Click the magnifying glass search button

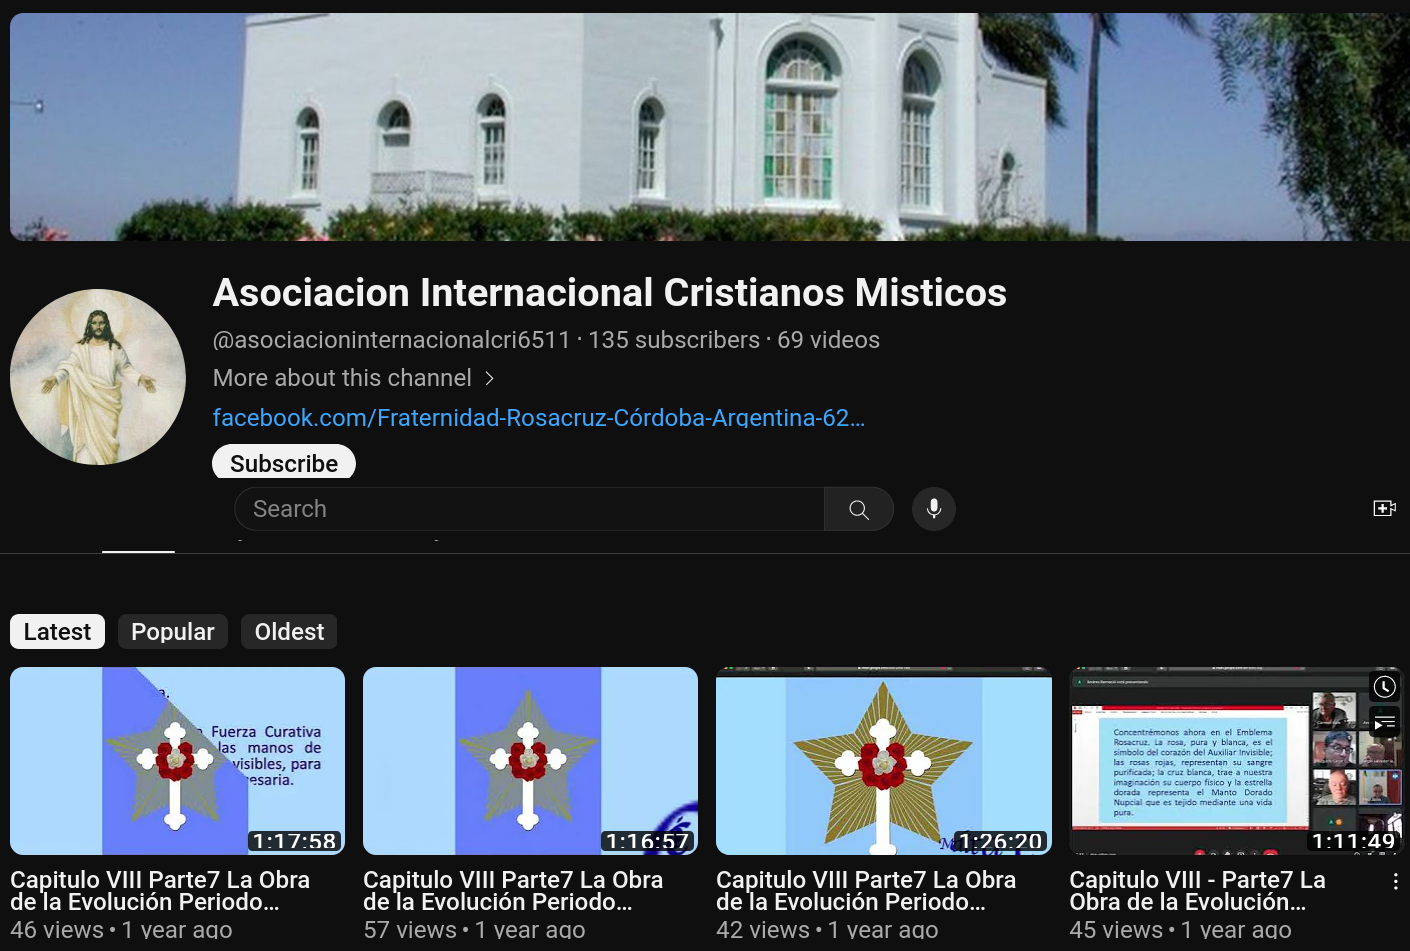(858, 509)
